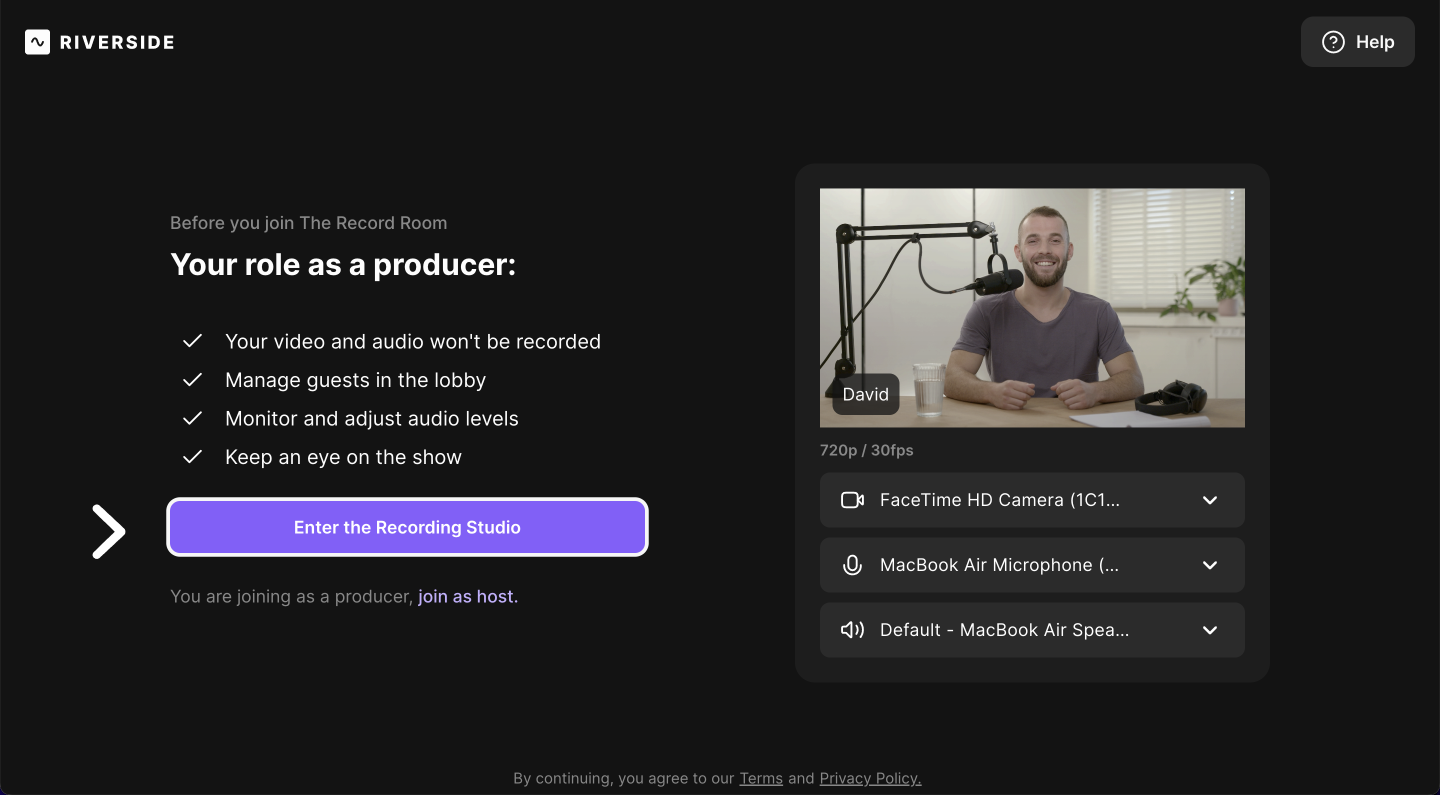
Task: Open the Terms link in footer
Action: pyautogui.click(x=760, y=778)
